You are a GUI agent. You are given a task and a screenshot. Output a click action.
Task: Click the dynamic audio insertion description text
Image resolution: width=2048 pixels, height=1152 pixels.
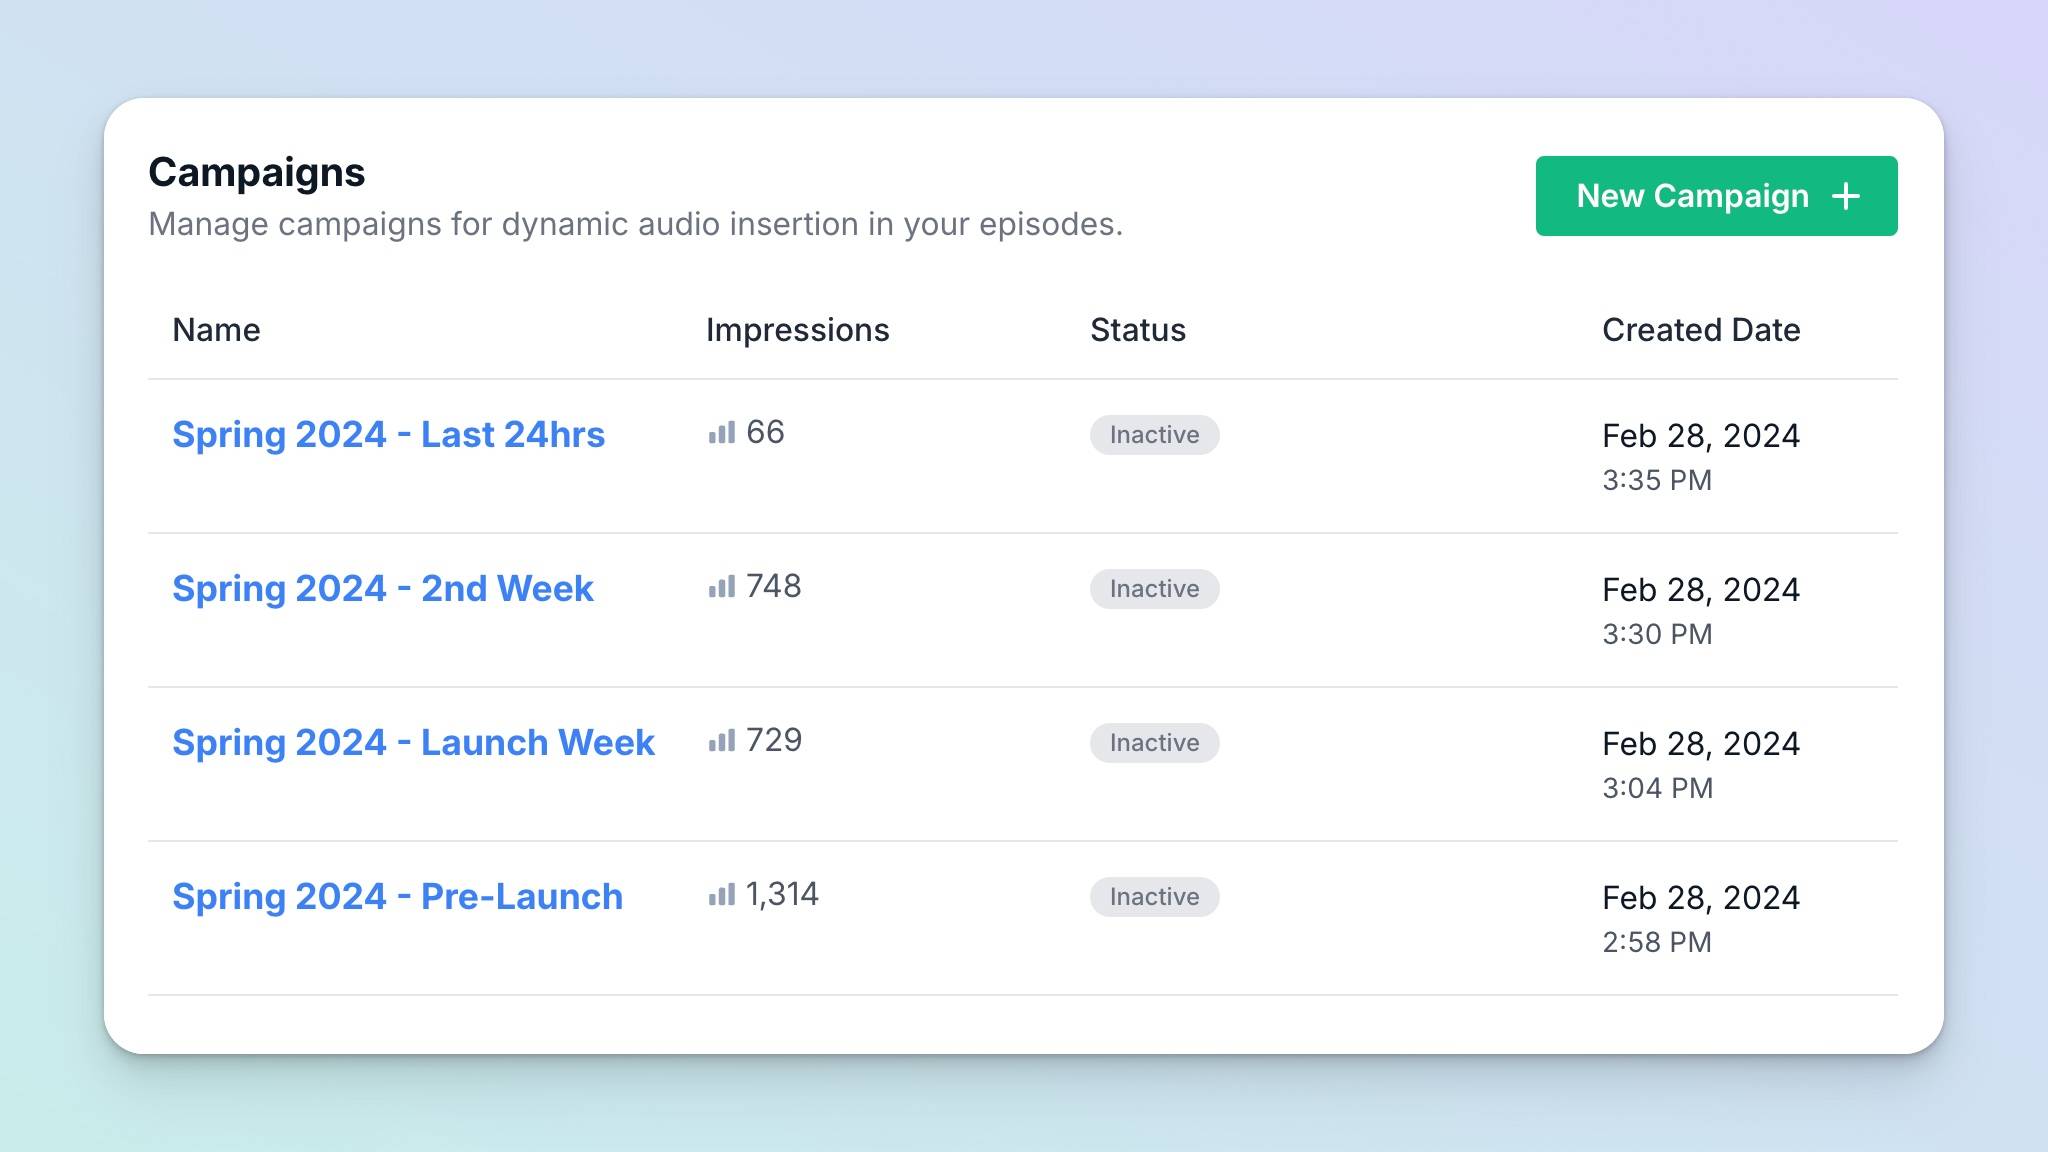(636, 224)
